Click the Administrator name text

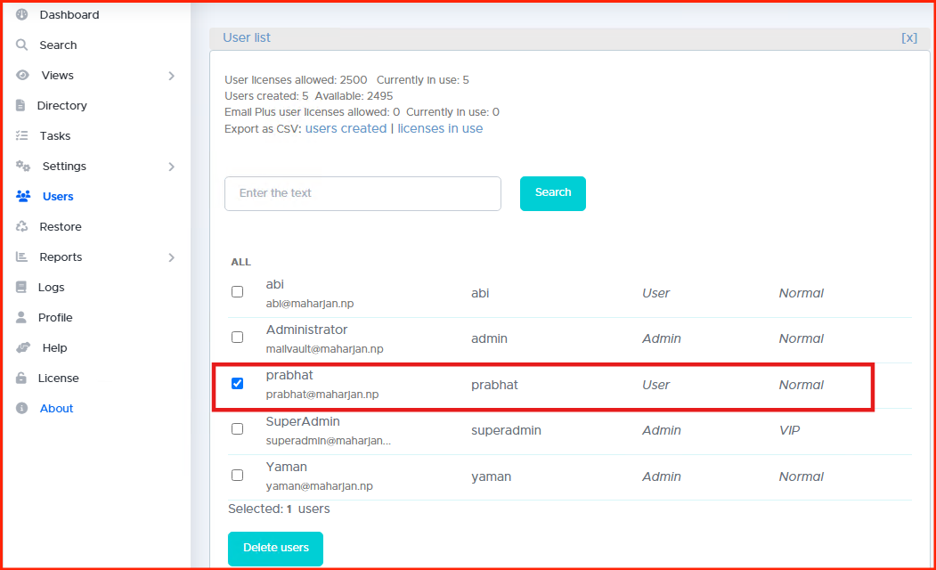click(x=306, y=329)
